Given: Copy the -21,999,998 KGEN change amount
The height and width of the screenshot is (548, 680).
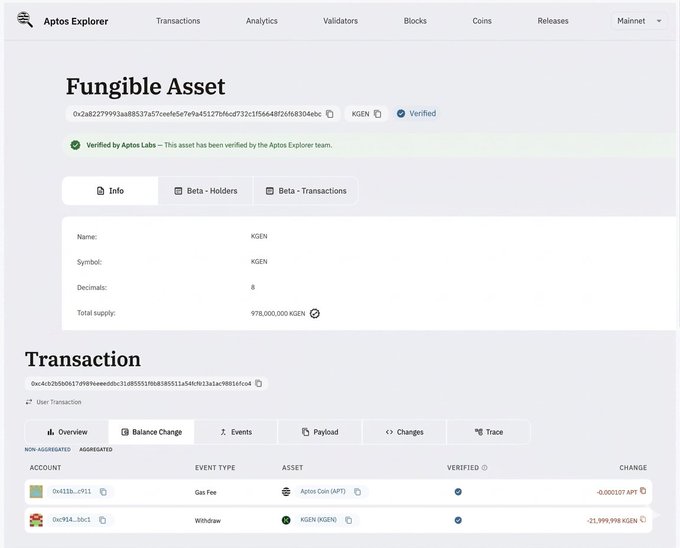Looking at the screenshot, I should 643,519.
